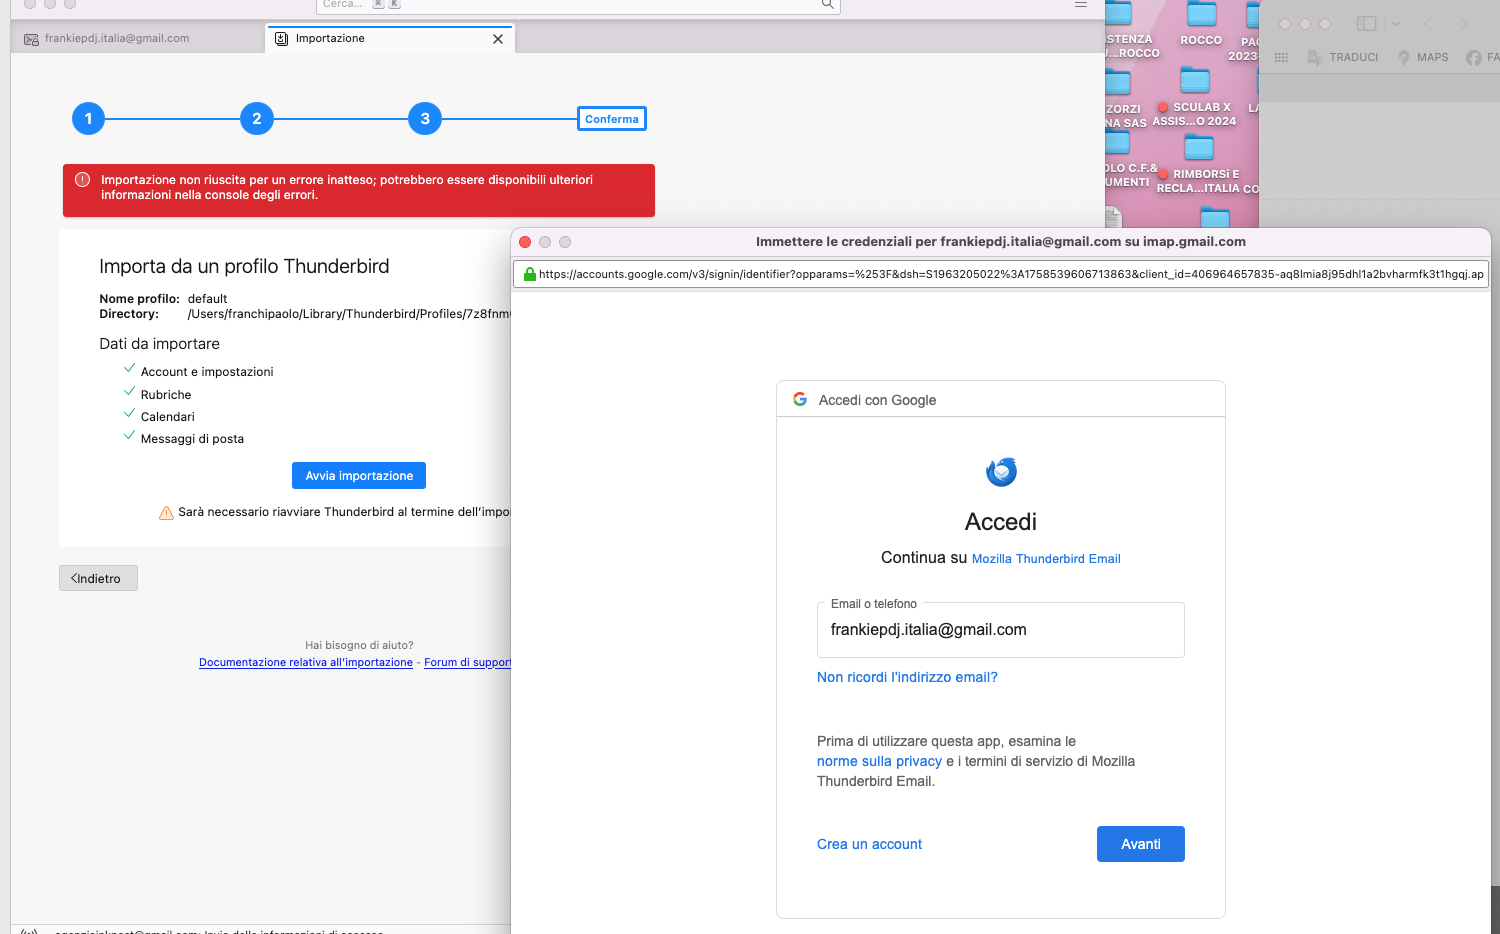The width and height of the screenshot is (1500, 934).
Task: Open Documentazione relativa all'importazione link
Action: [306, 662]
